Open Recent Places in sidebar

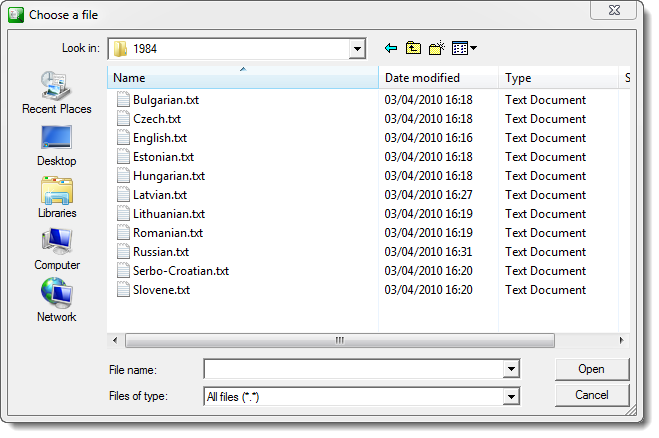coord(56,93)
